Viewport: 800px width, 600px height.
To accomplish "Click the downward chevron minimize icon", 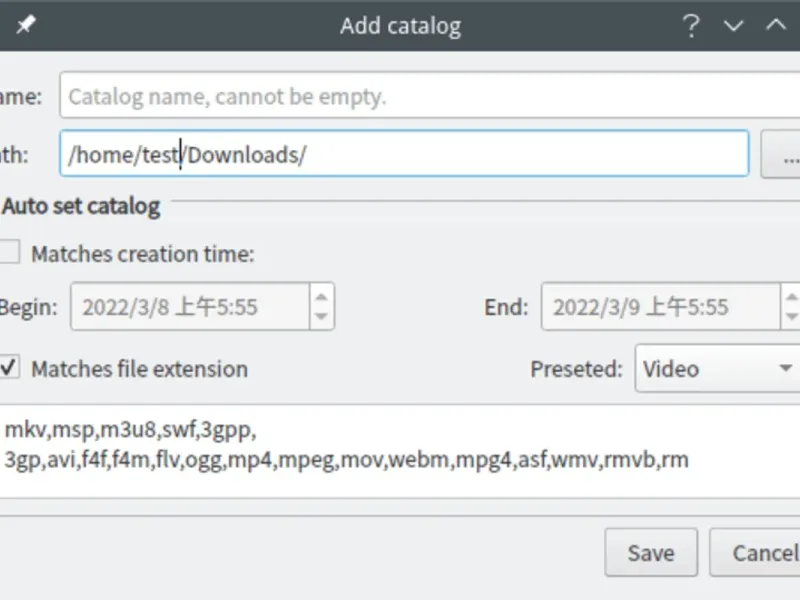I will click(x=734, y=26).
